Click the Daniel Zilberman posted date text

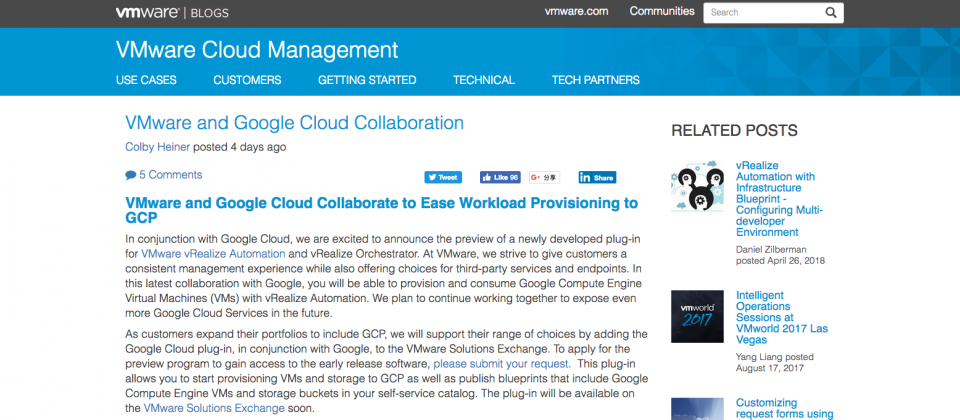(x=780, y=255)
